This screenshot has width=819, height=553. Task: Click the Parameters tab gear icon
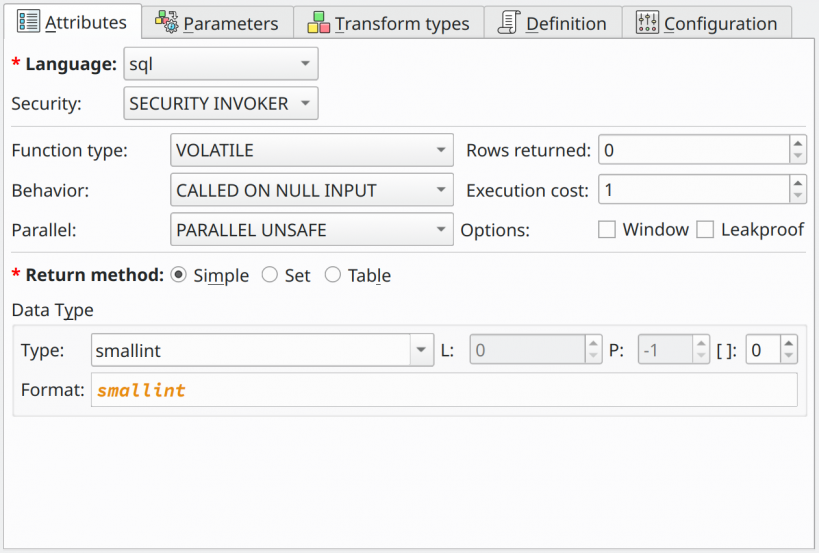(167, 22)
